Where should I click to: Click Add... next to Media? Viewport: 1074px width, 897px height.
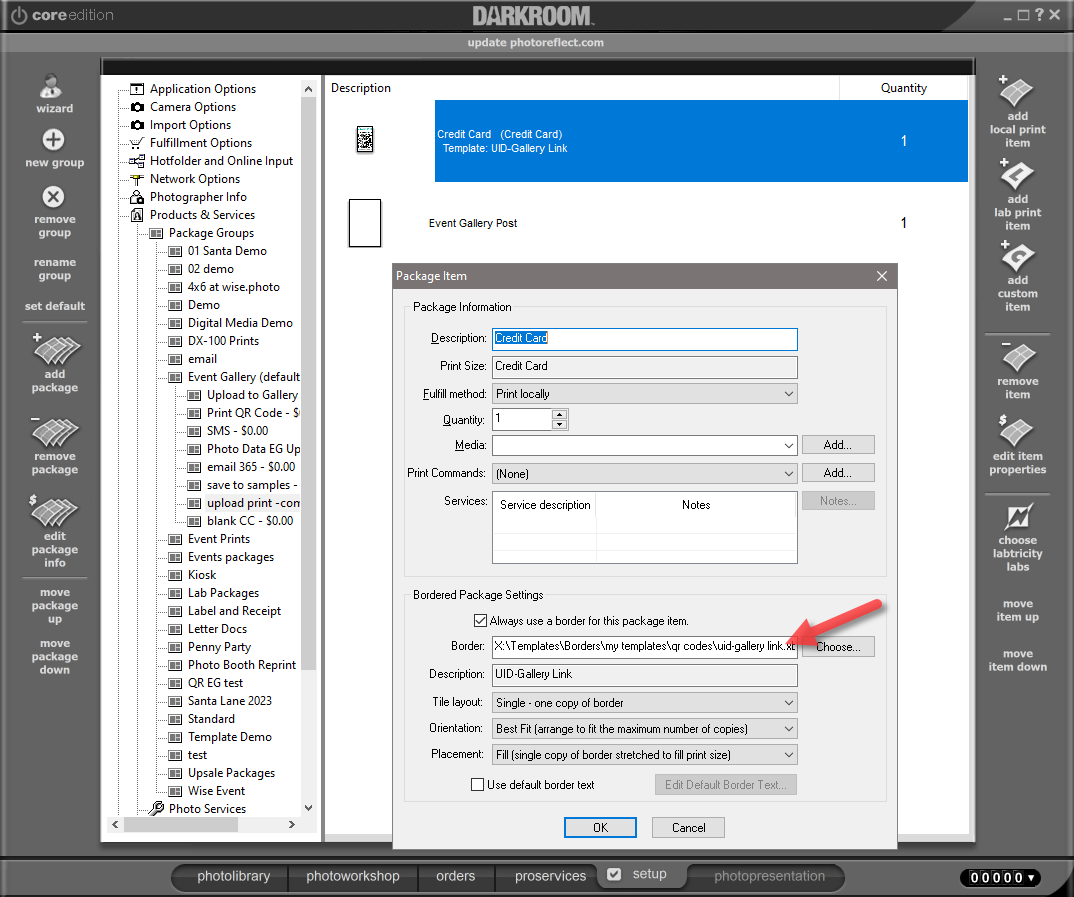click(838, 444)
